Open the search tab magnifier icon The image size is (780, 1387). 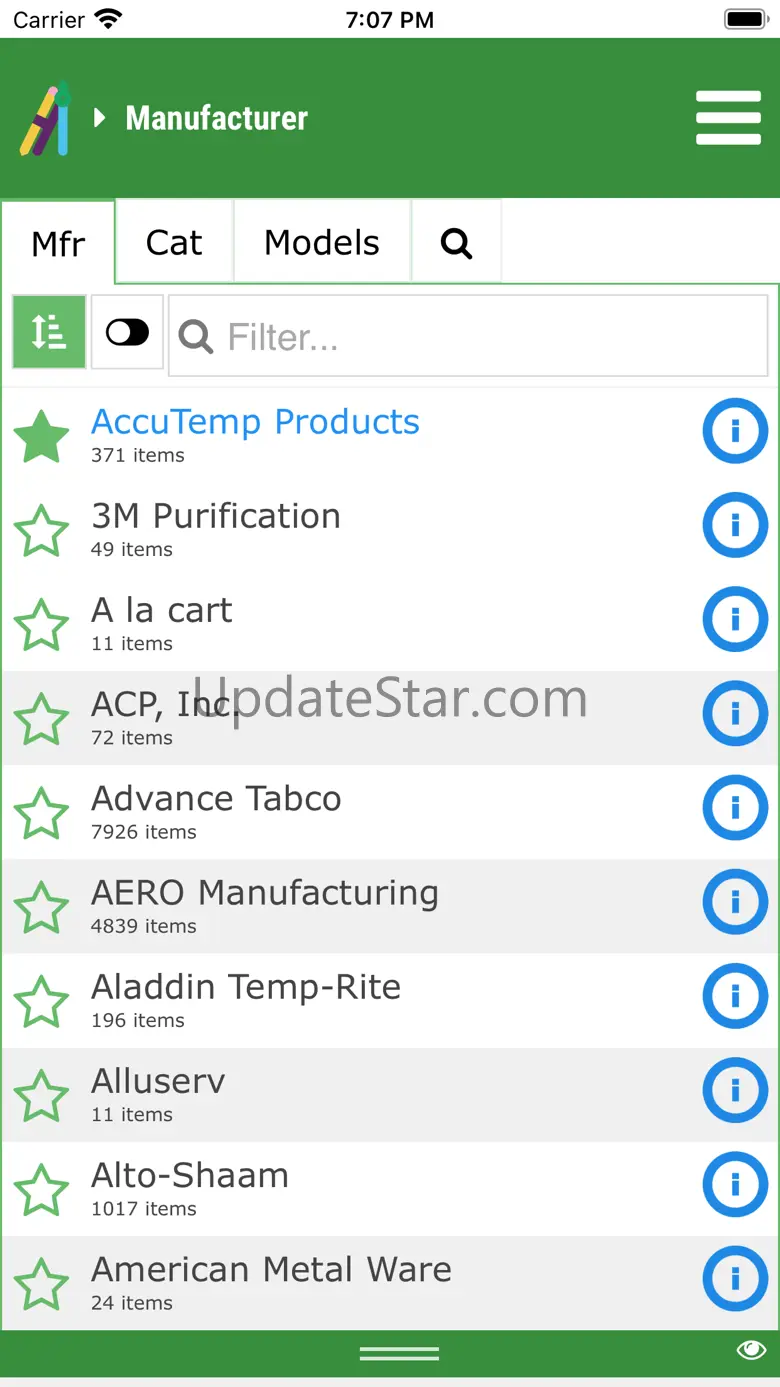click(456, 243)
